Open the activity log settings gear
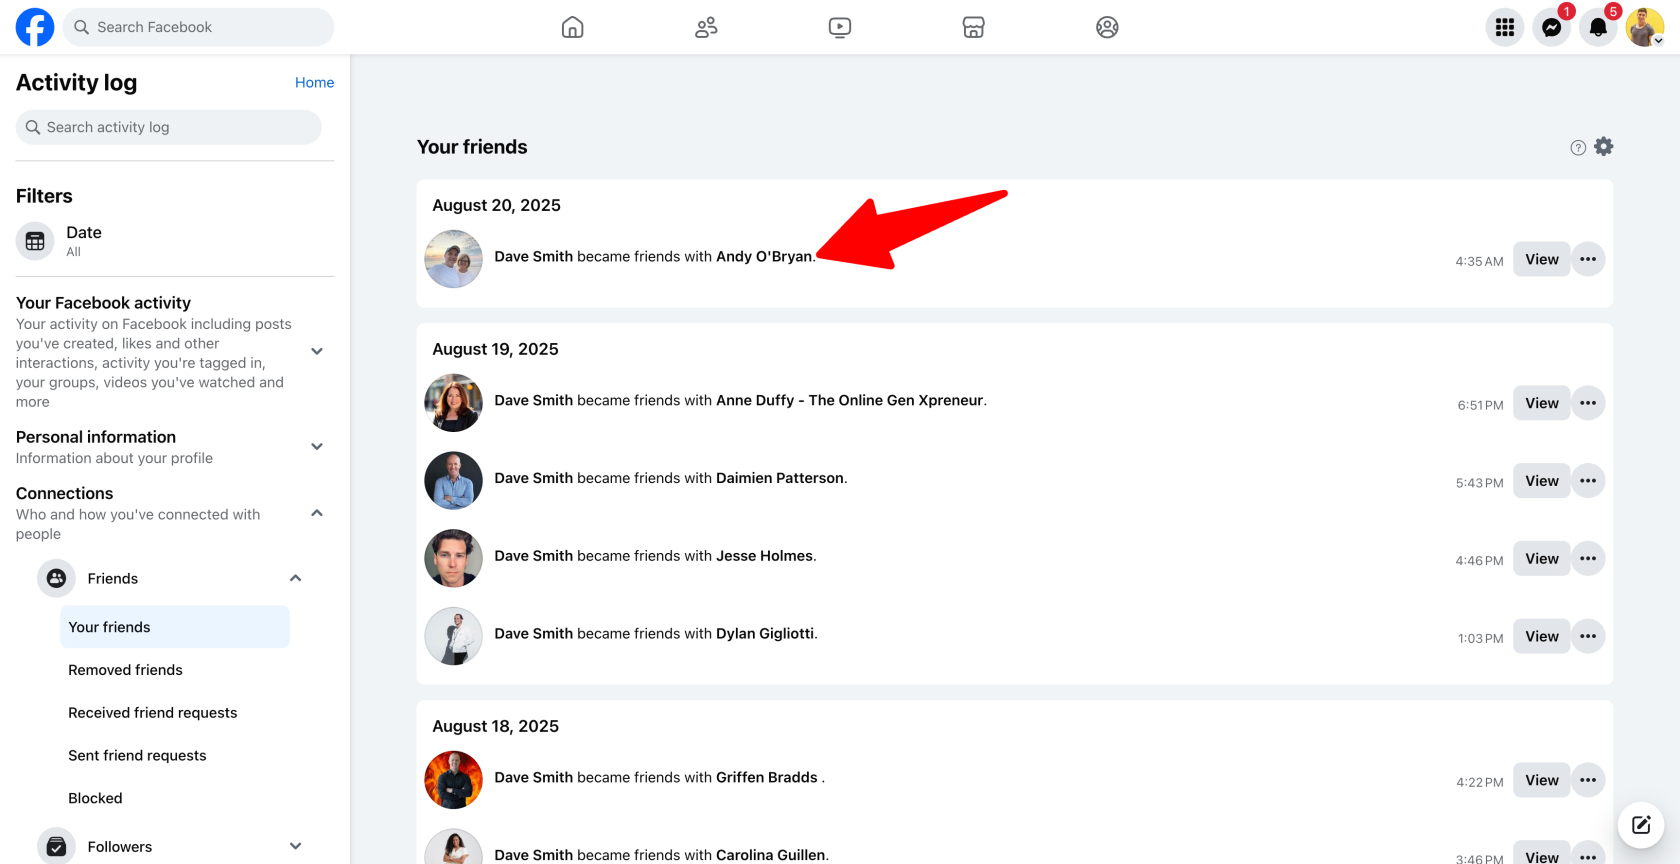The image size is (1680, 864). tap(1604, 147)
